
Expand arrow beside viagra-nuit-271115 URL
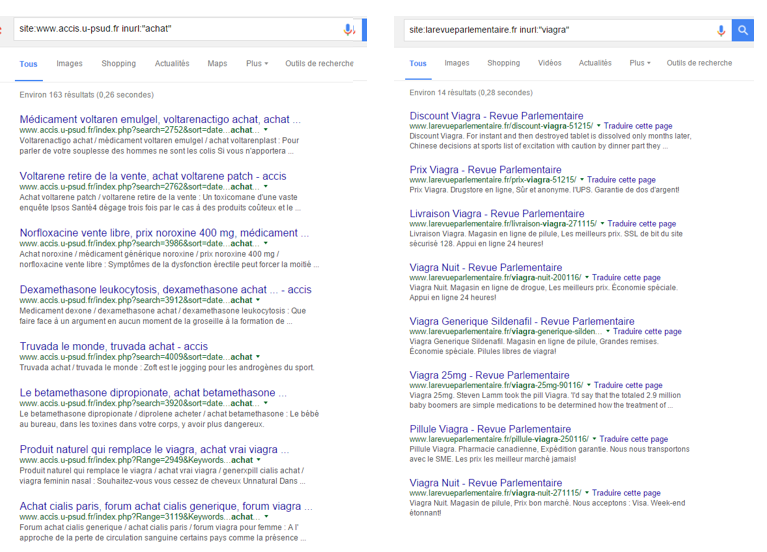(587, 493)
